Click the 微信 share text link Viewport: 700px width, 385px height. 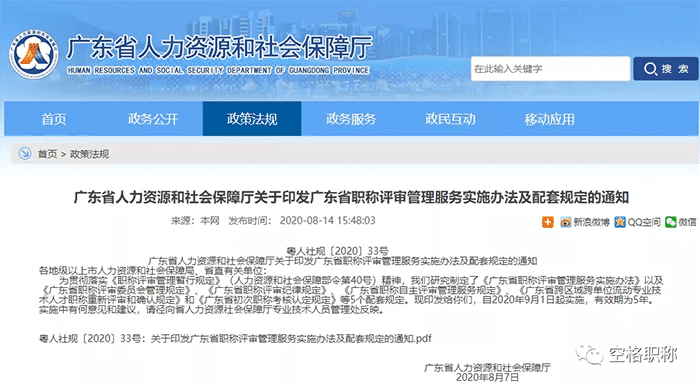[687, 222]
